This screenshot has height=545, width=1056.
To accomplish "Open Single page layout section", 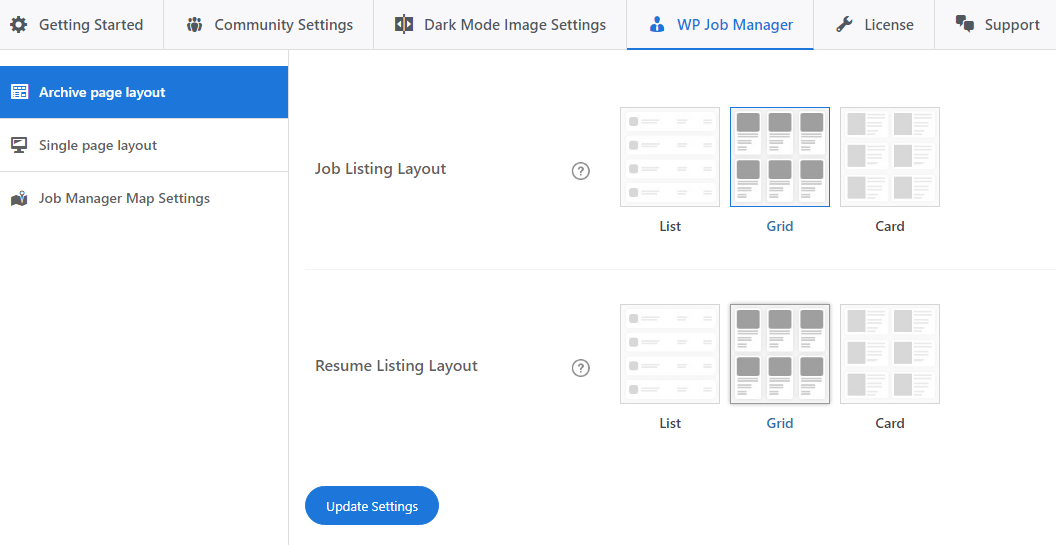I will tap(98, 146).
